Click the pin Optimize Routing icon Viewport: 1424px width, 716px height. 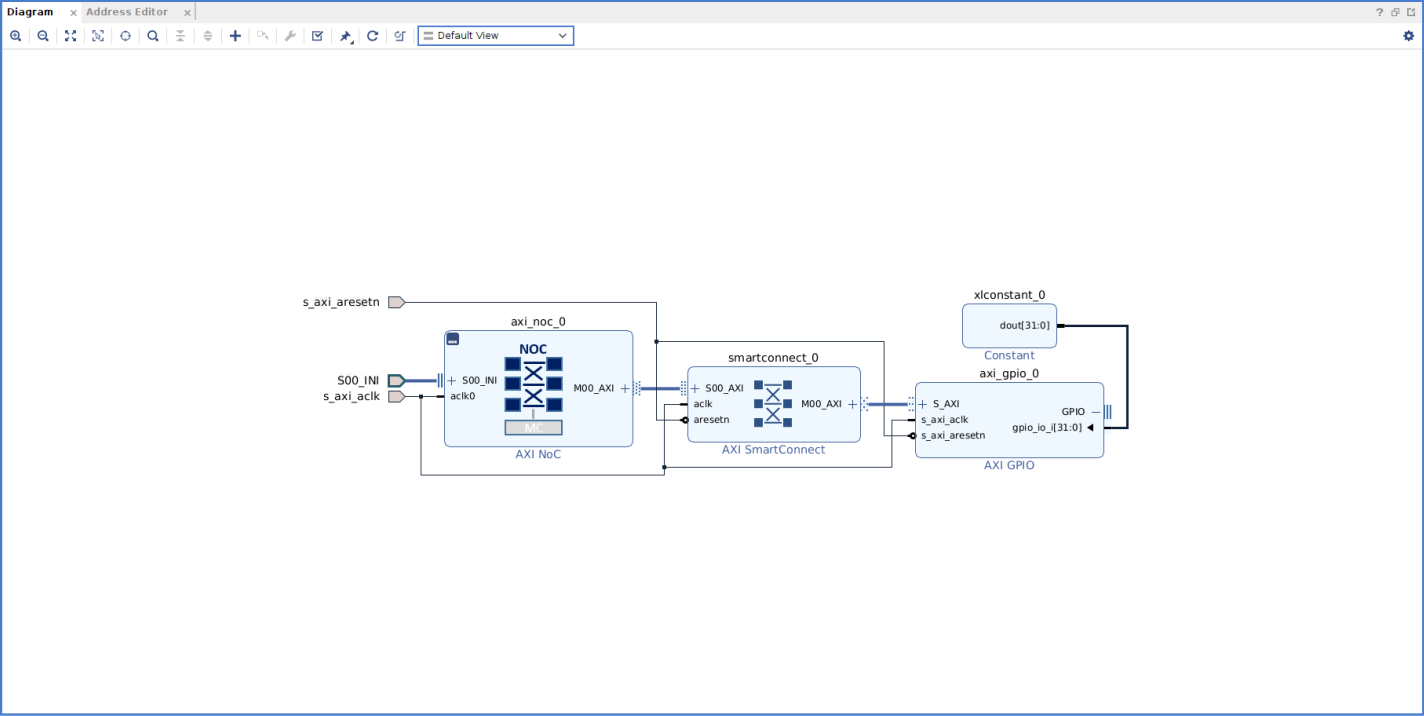coord(345,36)
